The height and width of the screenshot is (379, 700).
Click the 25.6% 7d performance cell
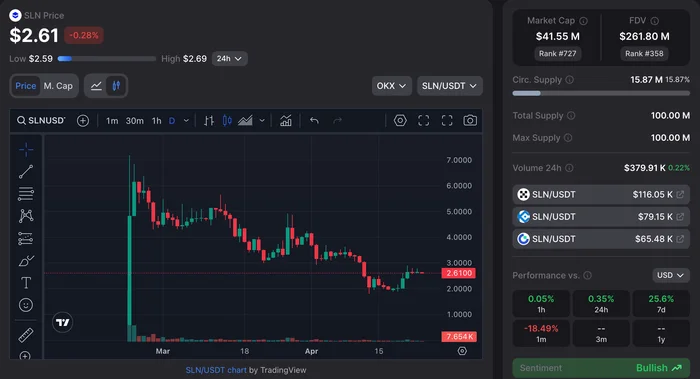(x=661, y=304)
